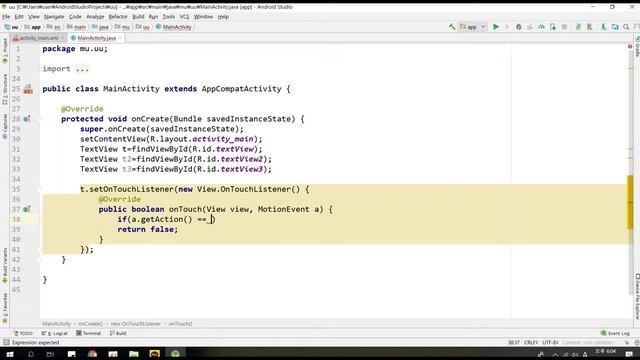Image resolution: width=640 pixels, height=360 pixels.
Task: Open the Tools menu
Action: click(169, 17)
